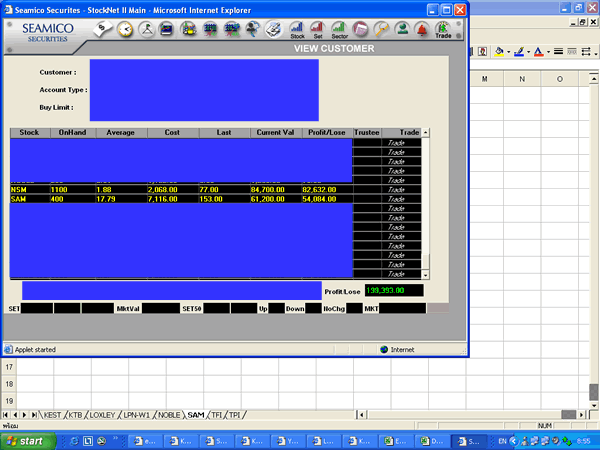Viewport: 600px width, 450px height.
Task: Click Excel Dash Style icon
Action: point(572,51)
